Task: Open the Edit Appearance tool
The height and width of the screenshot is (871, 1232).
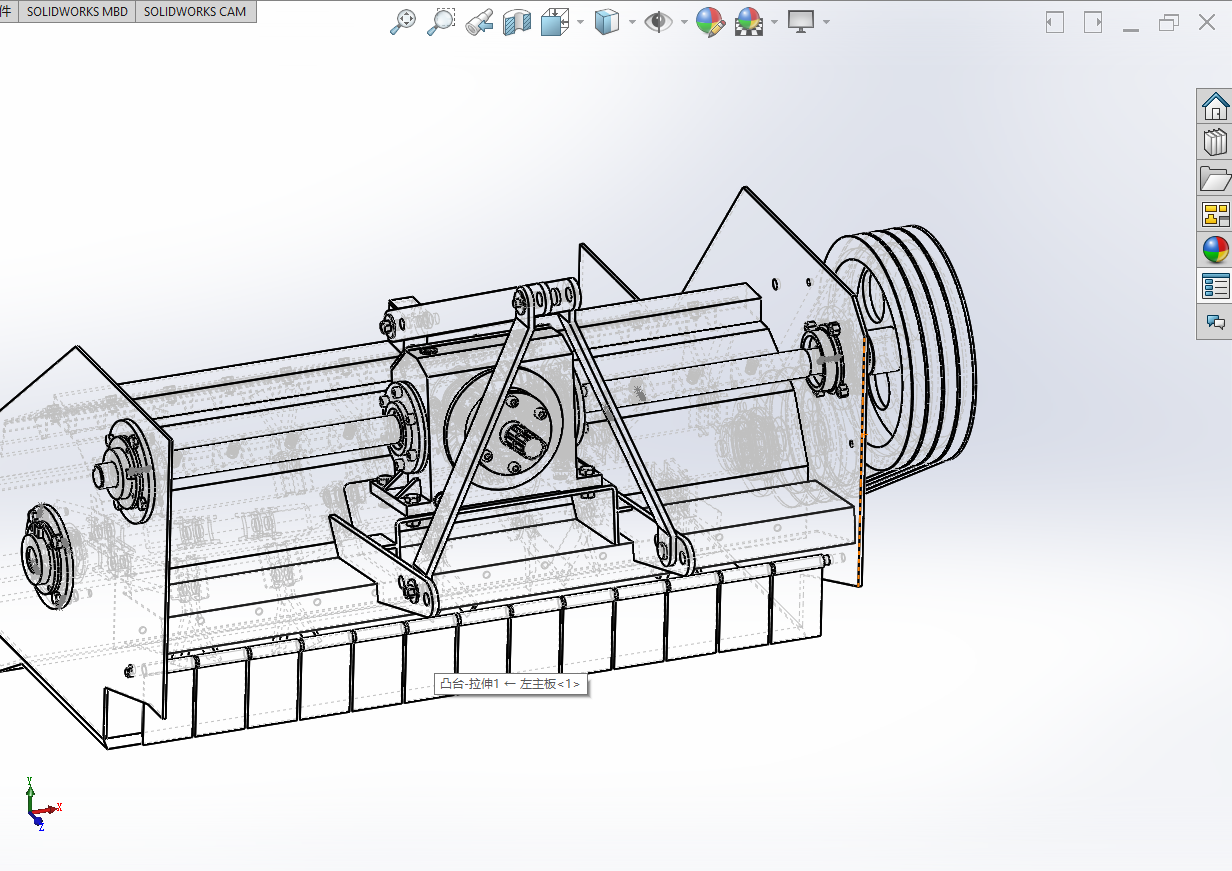Action: (x=709, y=22)
